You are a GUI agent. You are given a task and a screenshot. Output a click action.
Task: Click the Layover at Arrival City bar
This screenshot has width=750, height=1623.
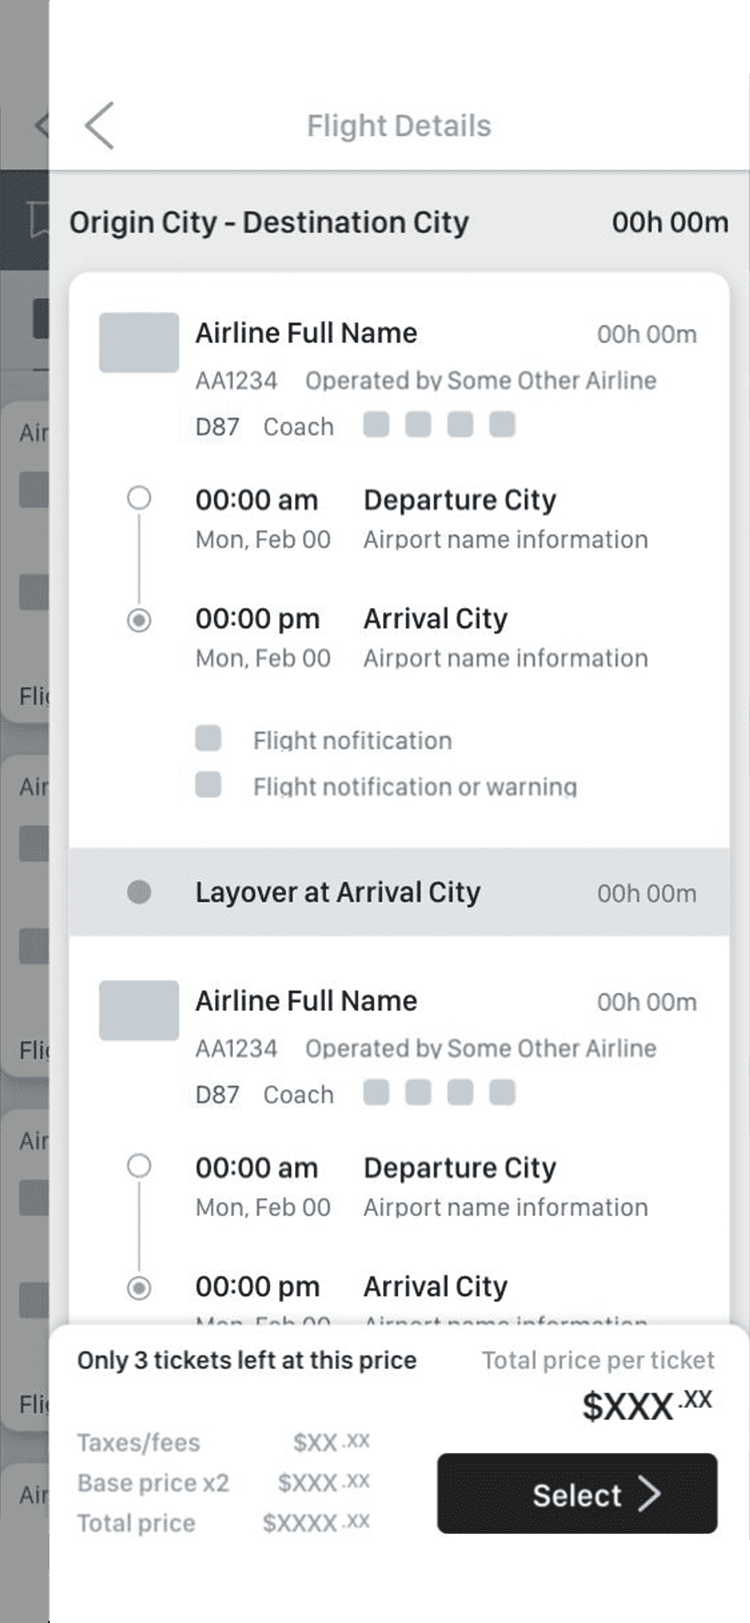[399, 892]
